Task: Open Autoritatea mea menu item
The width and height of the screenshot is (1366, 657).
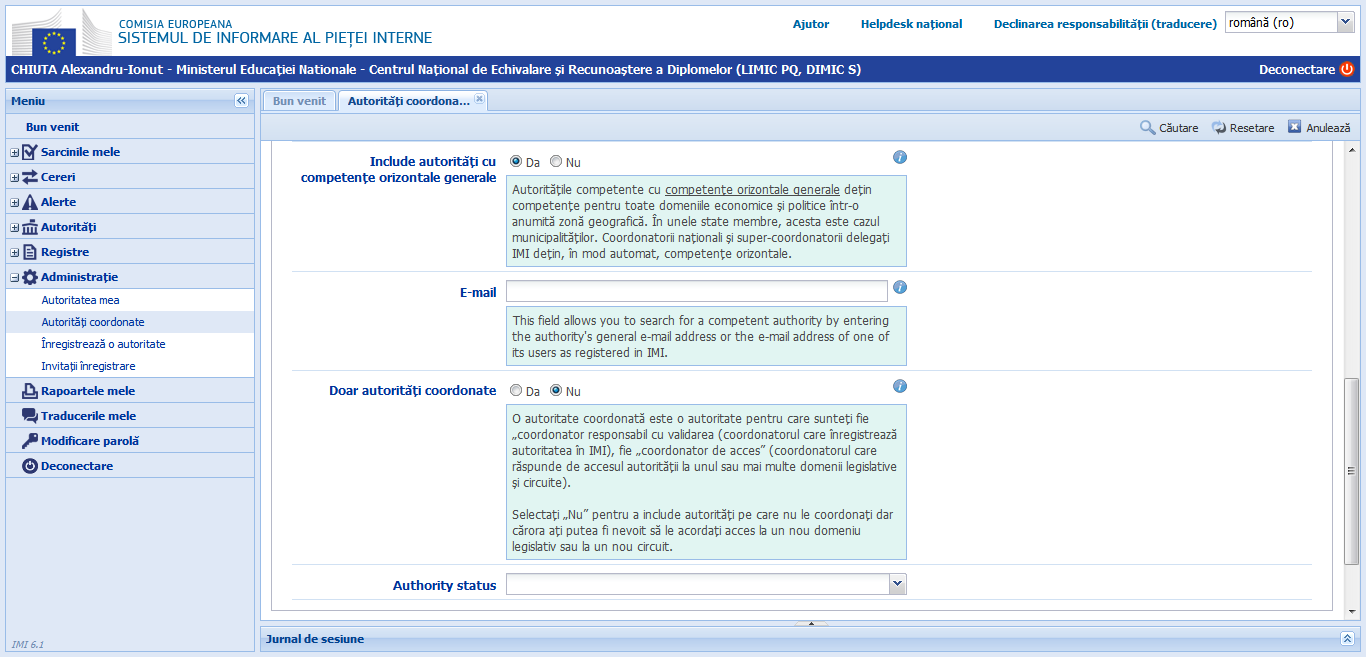Action: click(x=81, y=300)
